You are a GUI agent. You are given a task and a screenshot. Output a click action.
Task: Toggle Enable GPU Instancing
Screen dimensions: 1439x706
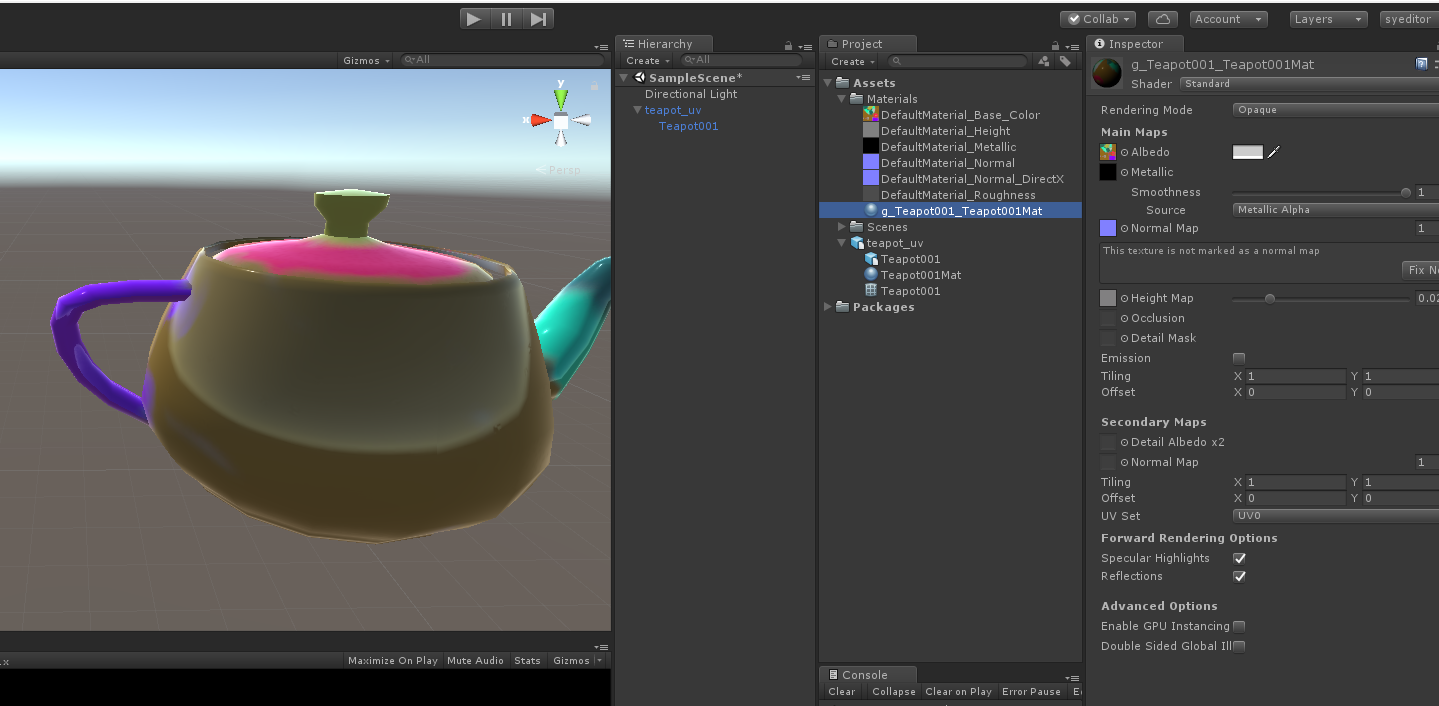pyautogui.click(x=1239, y=625)
